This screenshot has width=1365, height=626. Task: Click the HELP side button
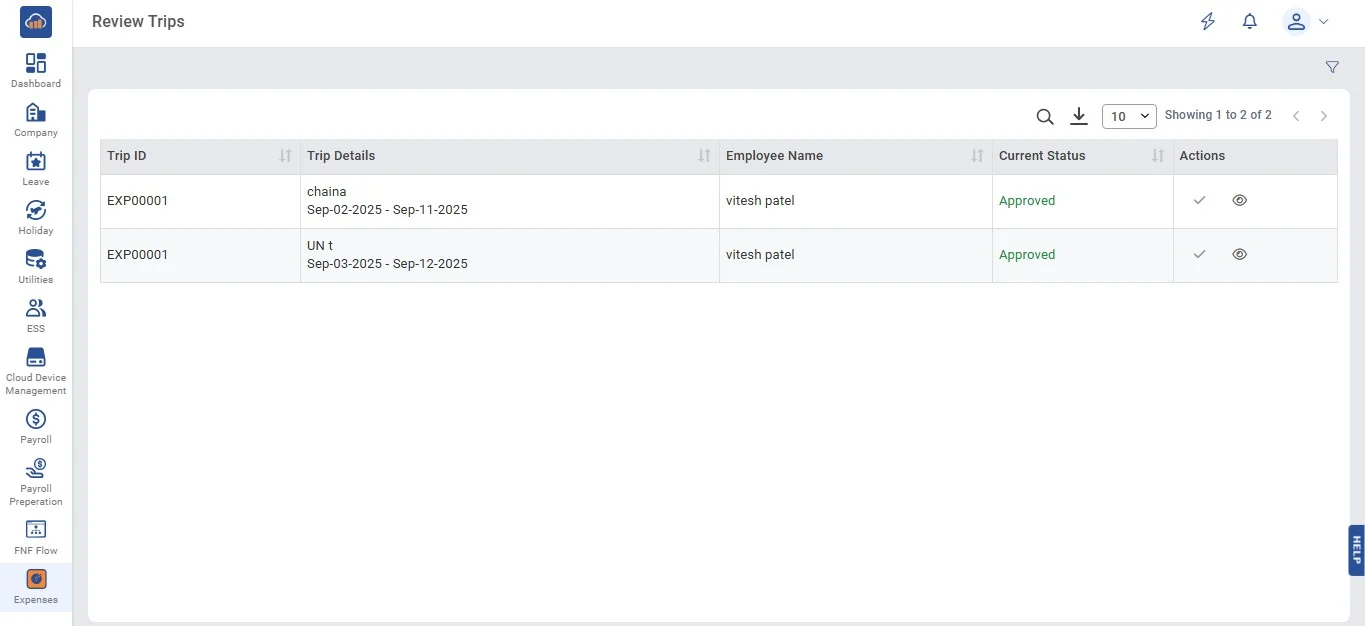pyautogui.click(x=1356, y=550)
